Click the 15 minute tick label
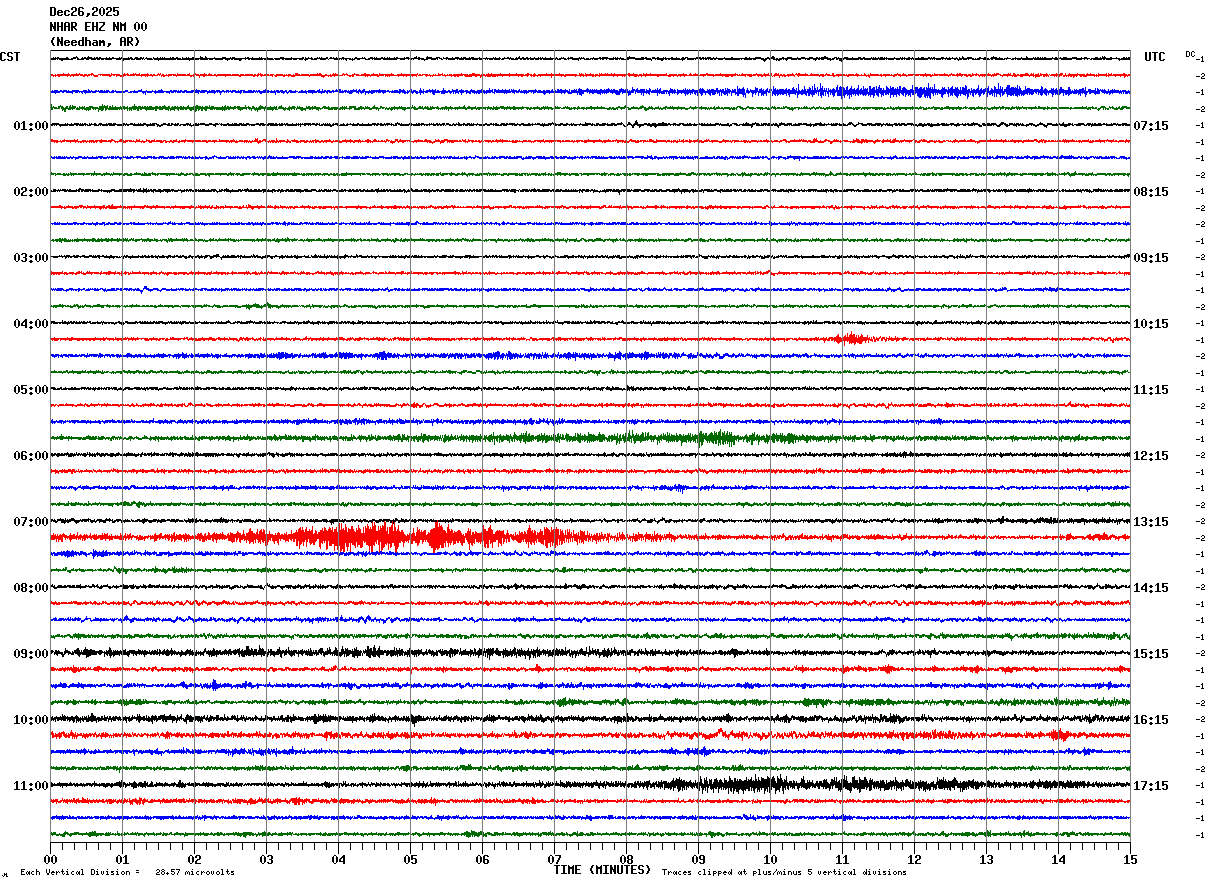1210x886 pixels. 1130,859
